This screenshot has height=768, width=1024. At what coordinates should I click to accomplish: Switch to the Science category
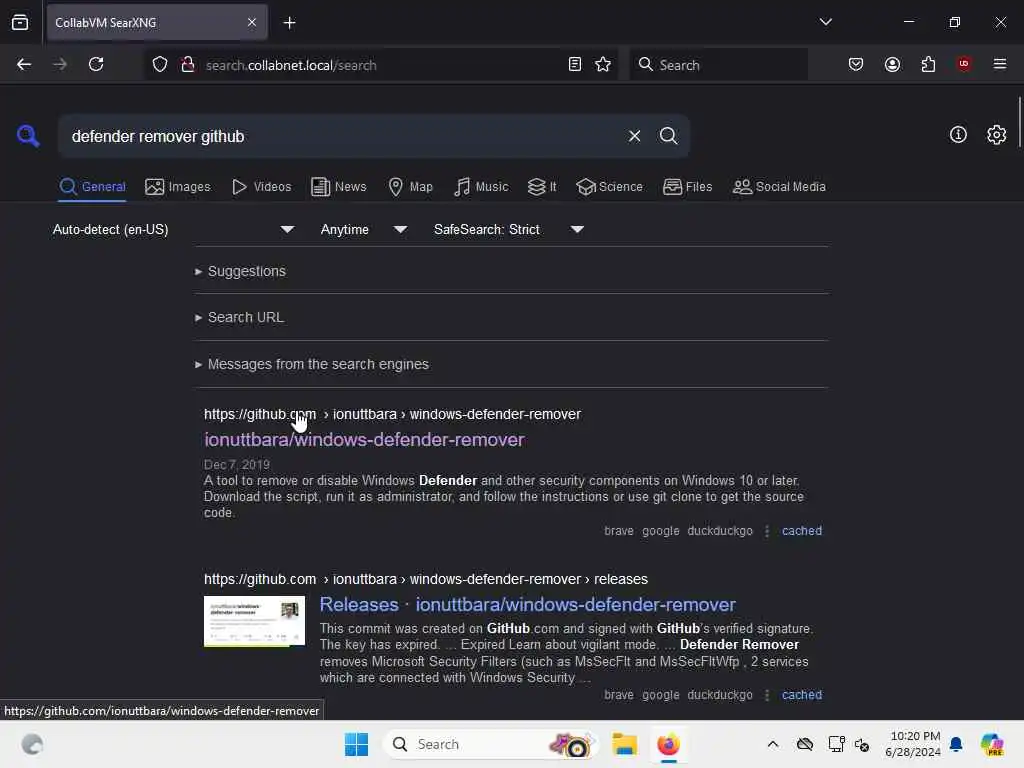pos(609,187)
